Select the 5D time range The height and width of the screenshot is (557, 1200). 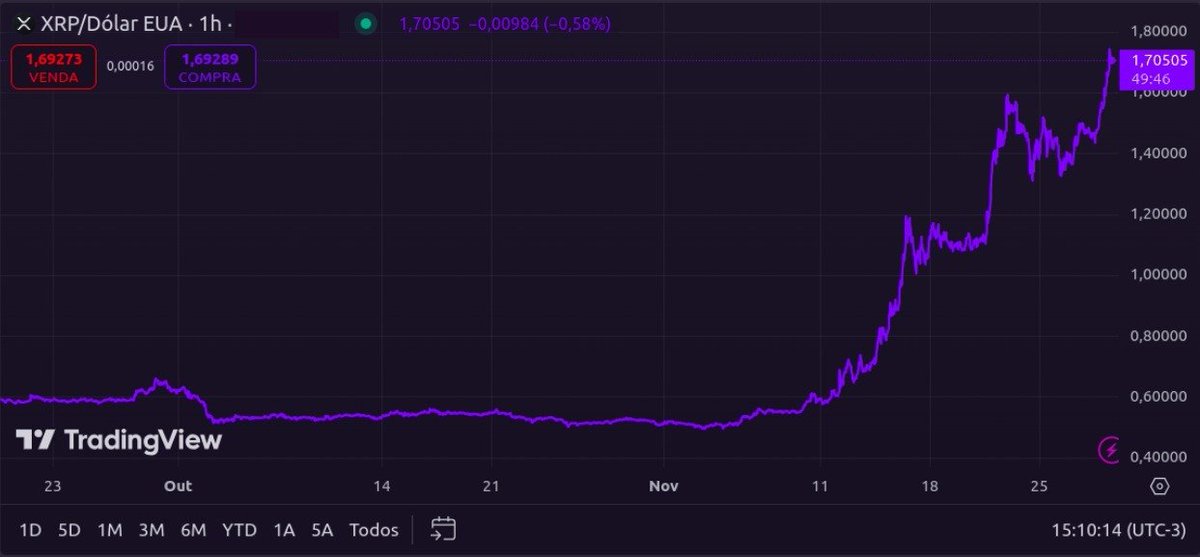coord(69,530)
